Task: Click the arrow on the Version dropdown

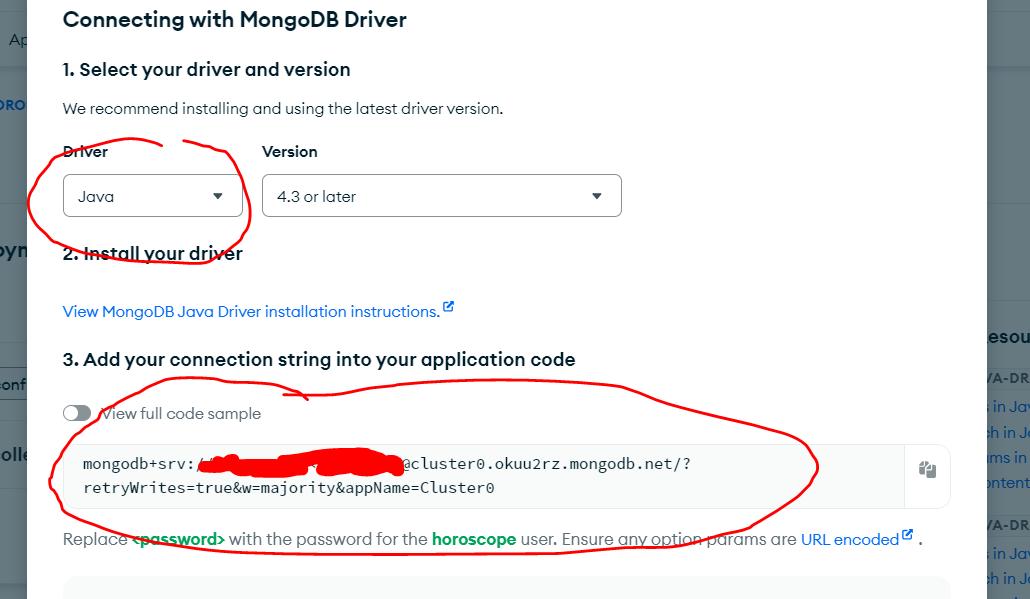Action: (596, 196)
